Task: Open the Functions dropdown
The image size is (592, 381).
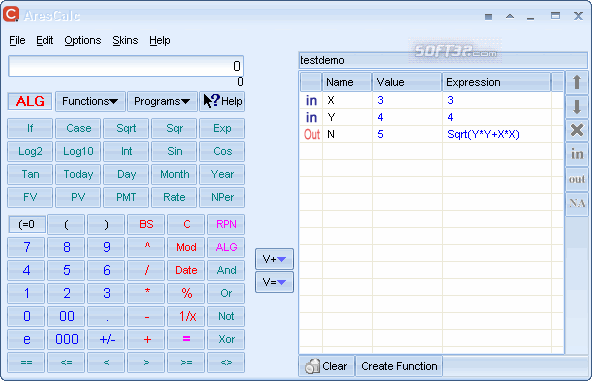Action: [90, 101]
